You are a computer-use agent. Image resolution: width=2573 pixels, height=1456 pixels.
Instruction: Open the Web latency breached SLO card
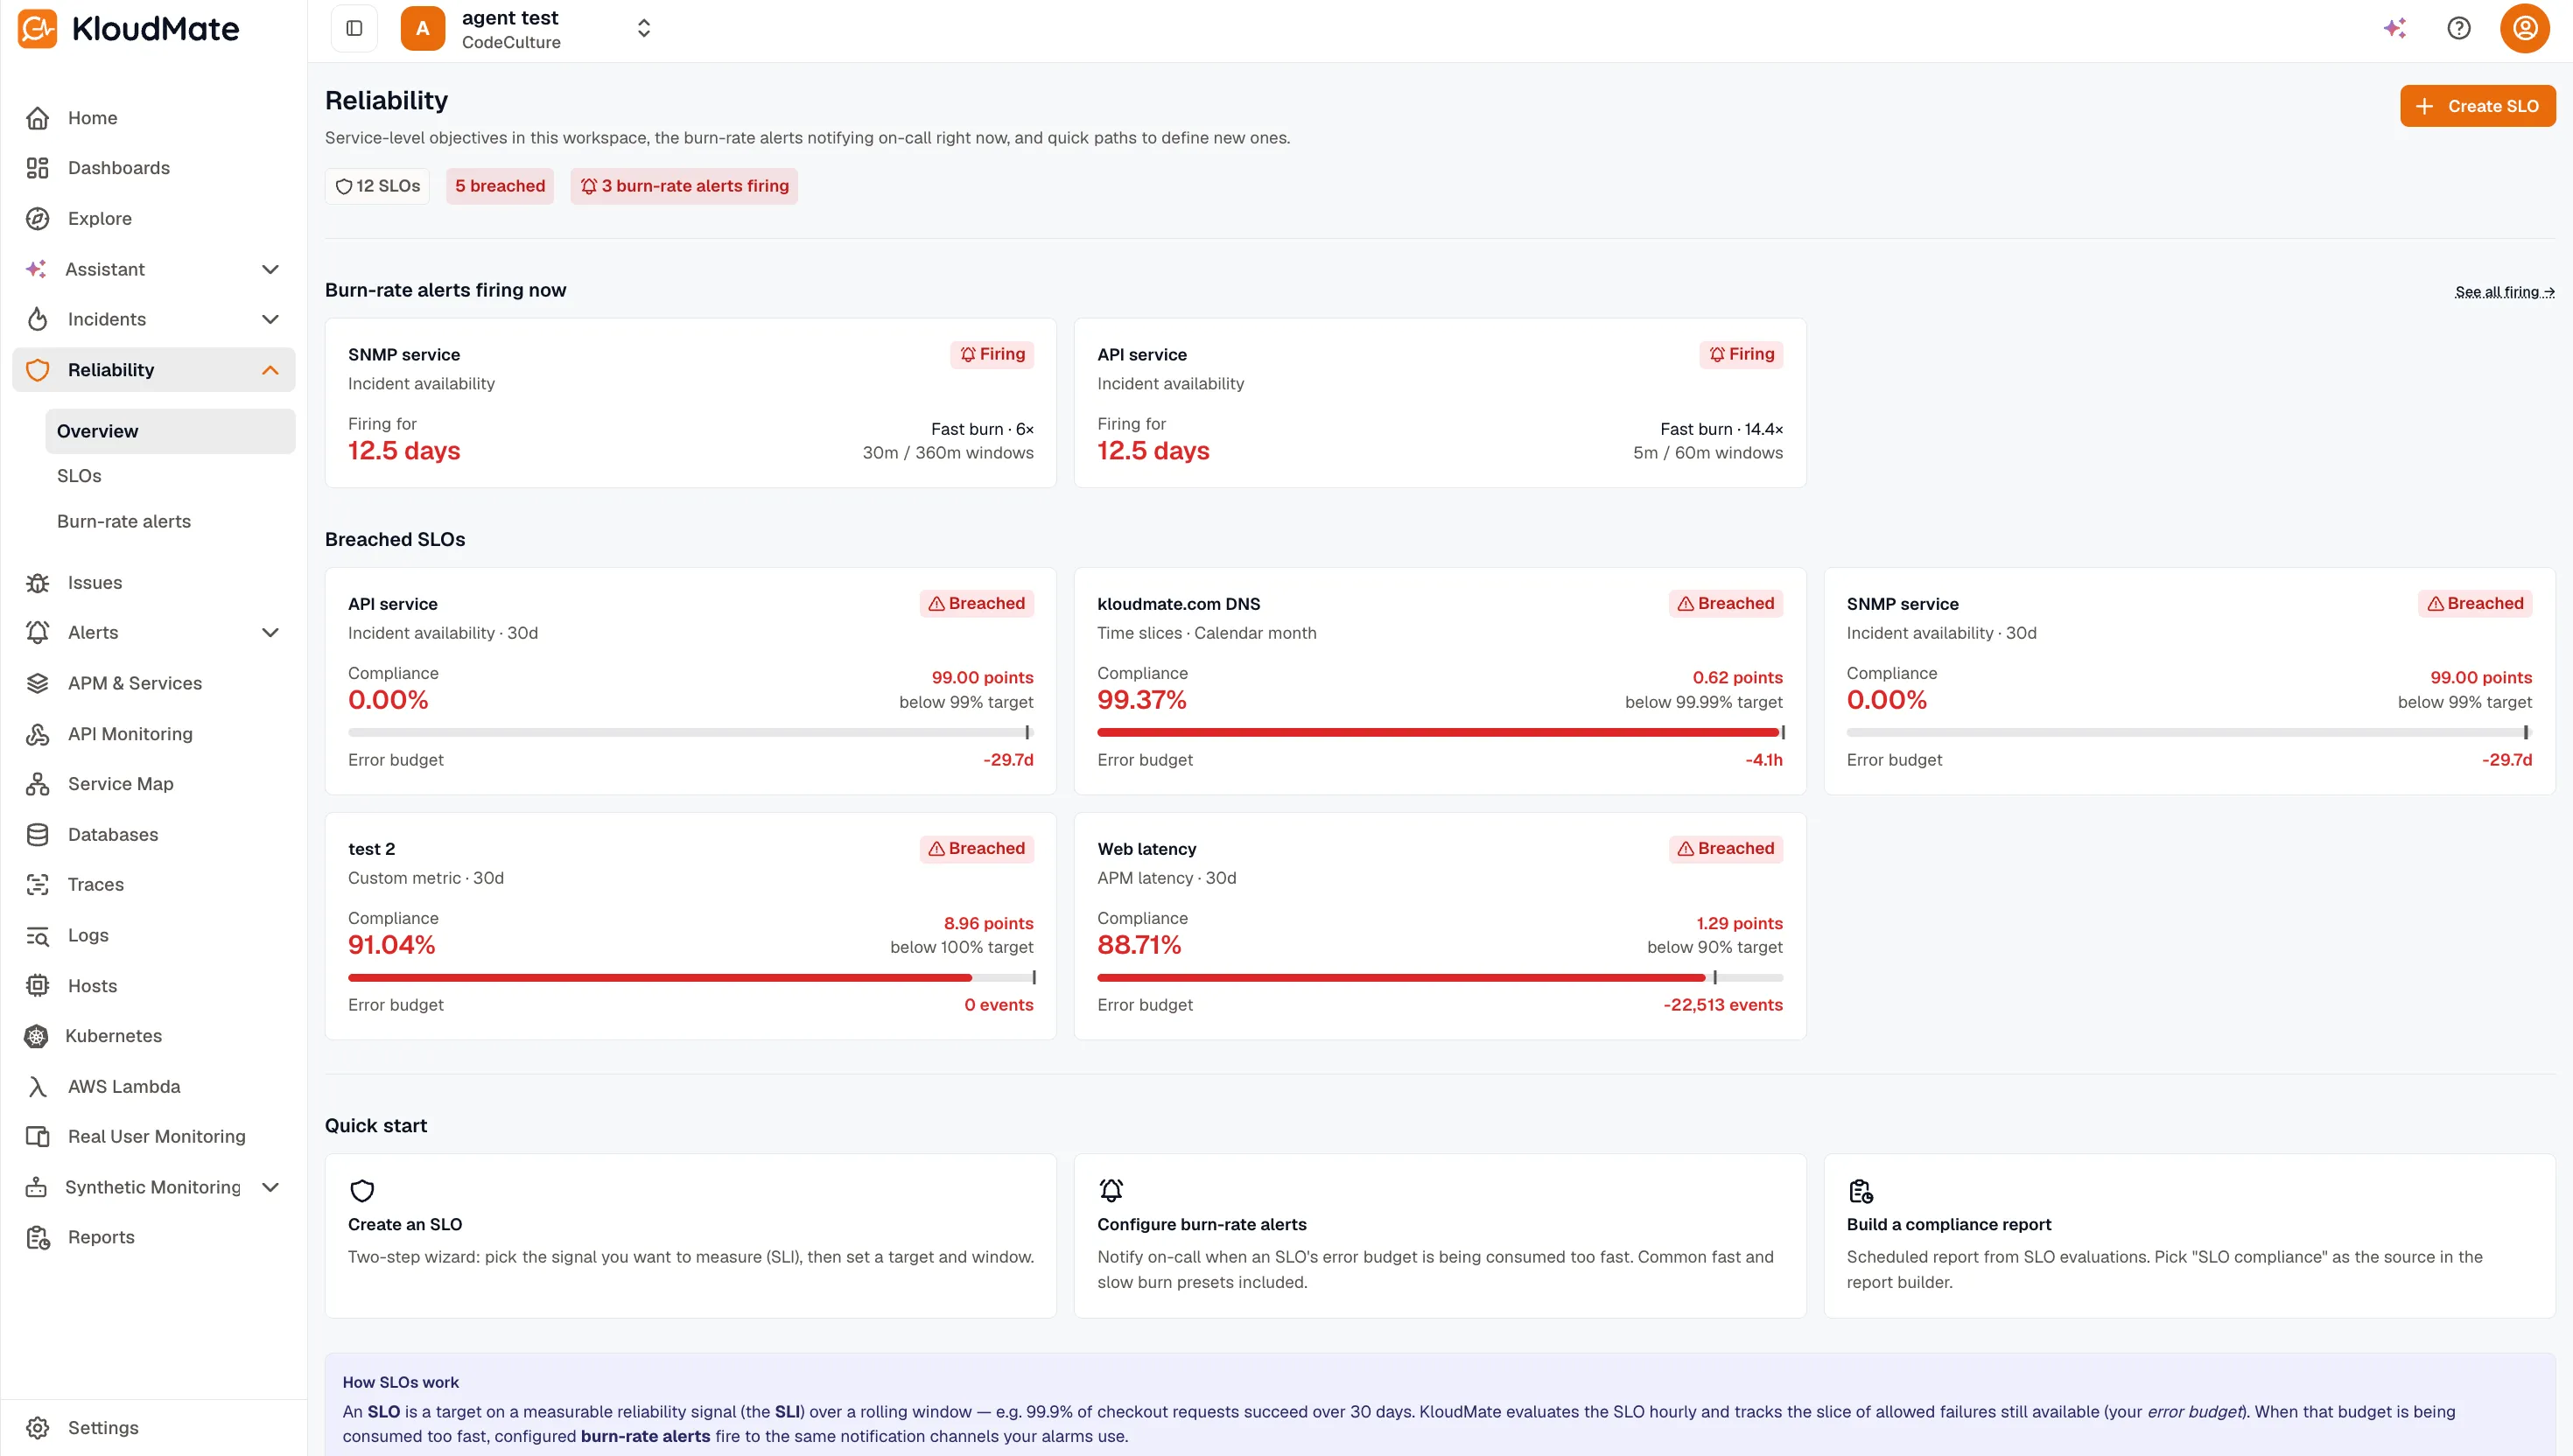[x=1439, y=926]
